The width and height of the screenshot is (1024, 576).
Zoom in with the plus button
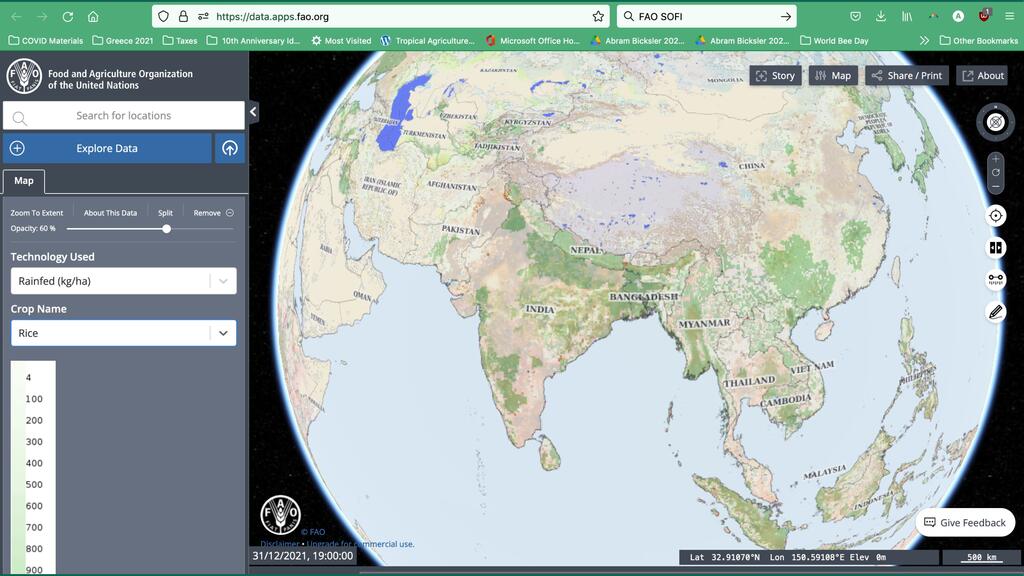pyautogui.click(x=995, y=159)
